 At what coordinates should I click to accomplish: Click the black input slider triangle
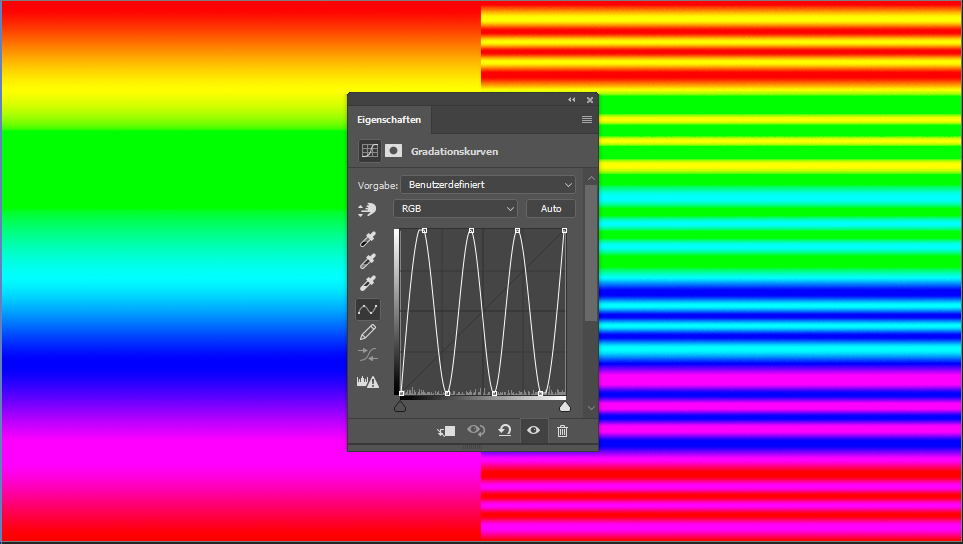[400, 406]
